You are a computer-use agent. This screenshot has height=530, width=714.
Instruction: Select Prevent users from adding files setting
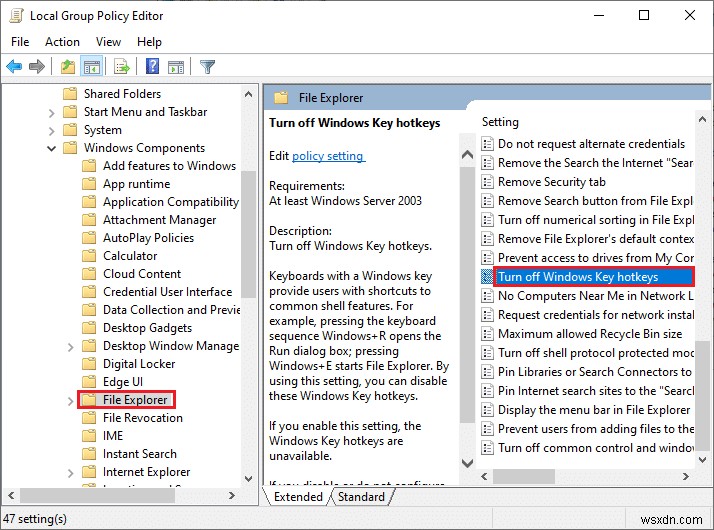click(x=596, y=429)
